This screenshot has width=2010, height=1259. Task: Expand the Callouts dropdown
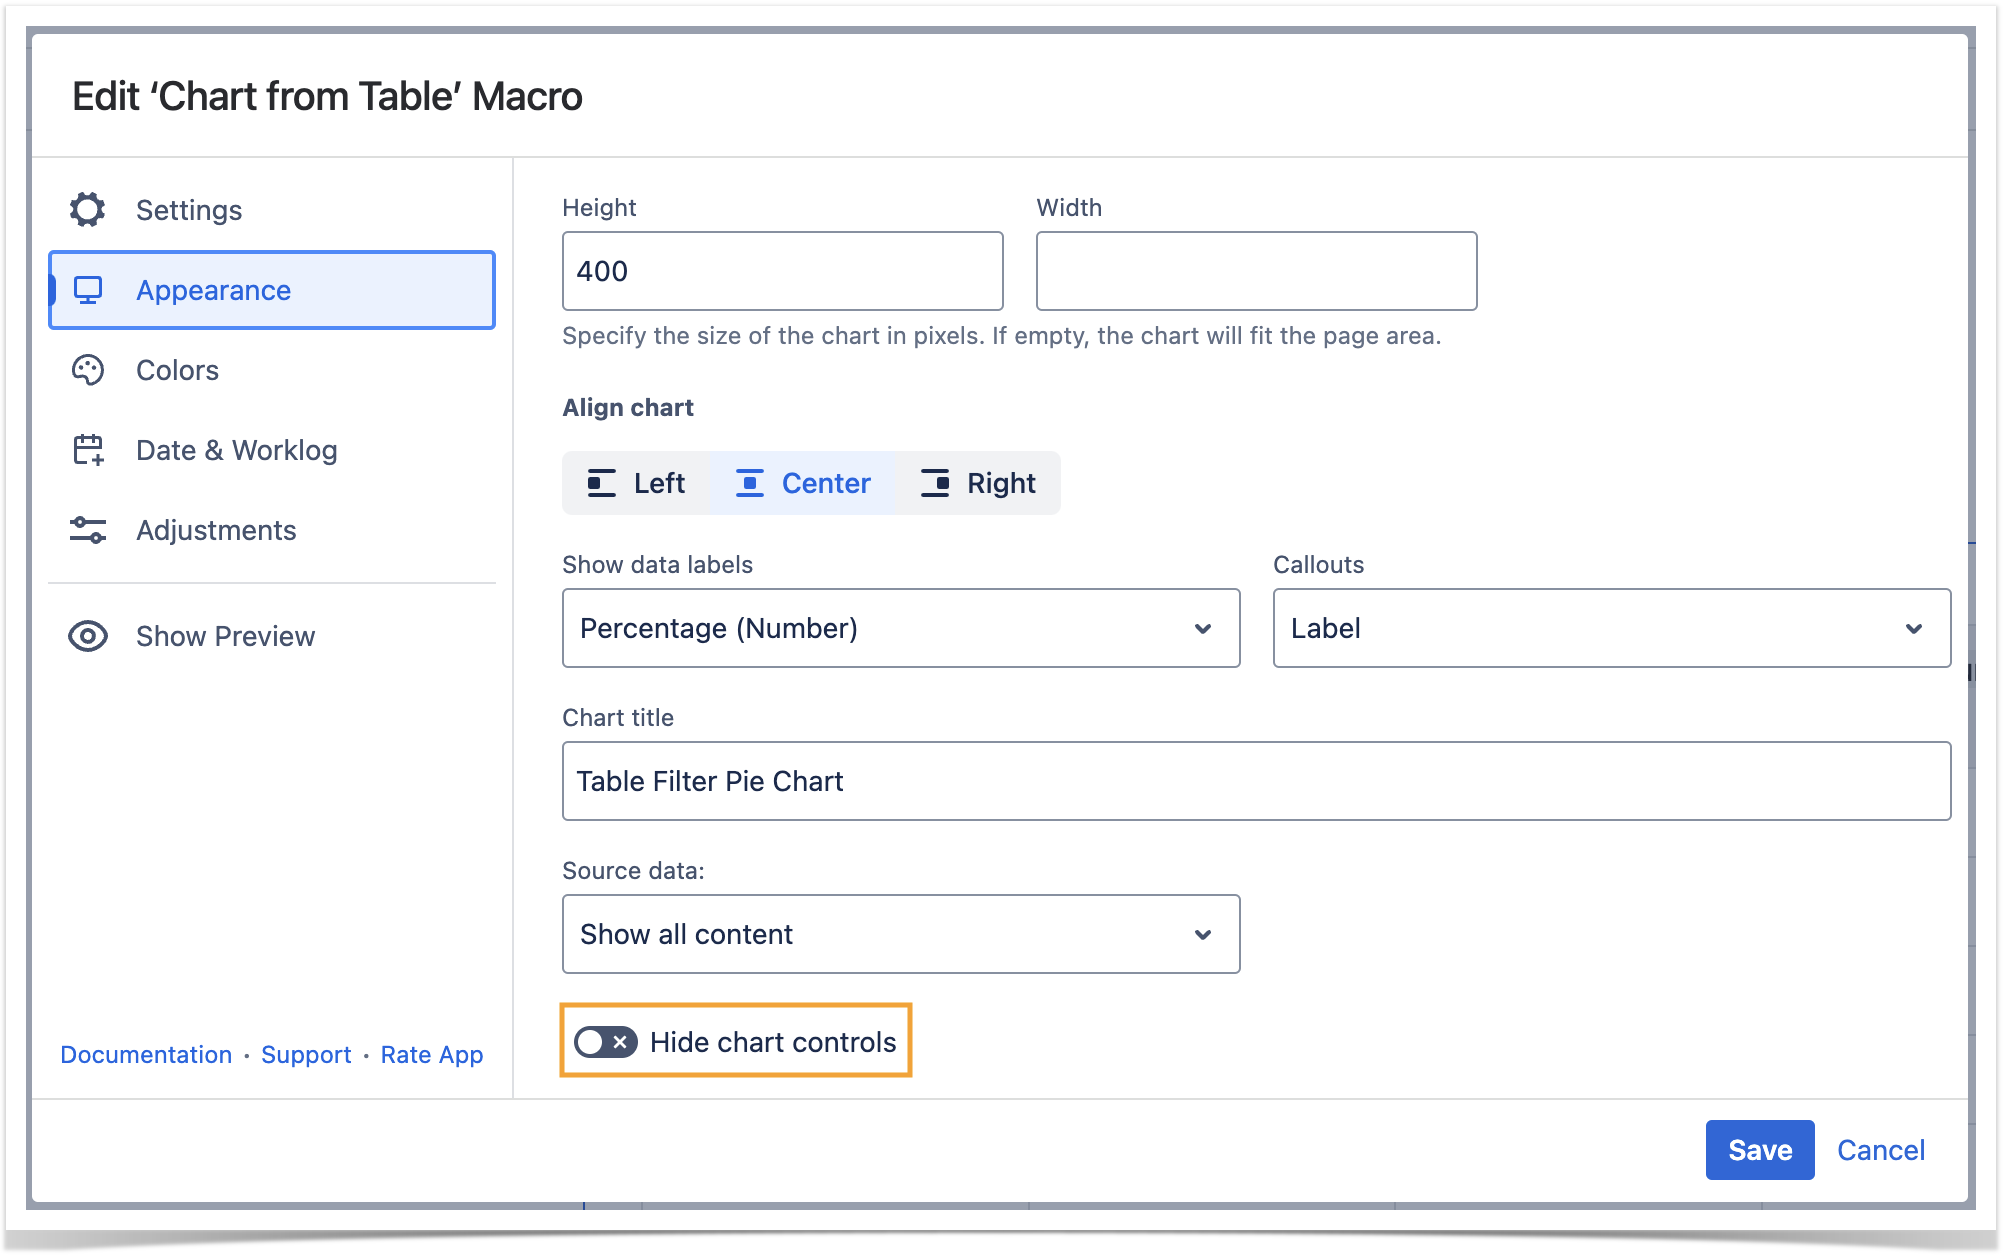coord(1610,628)
